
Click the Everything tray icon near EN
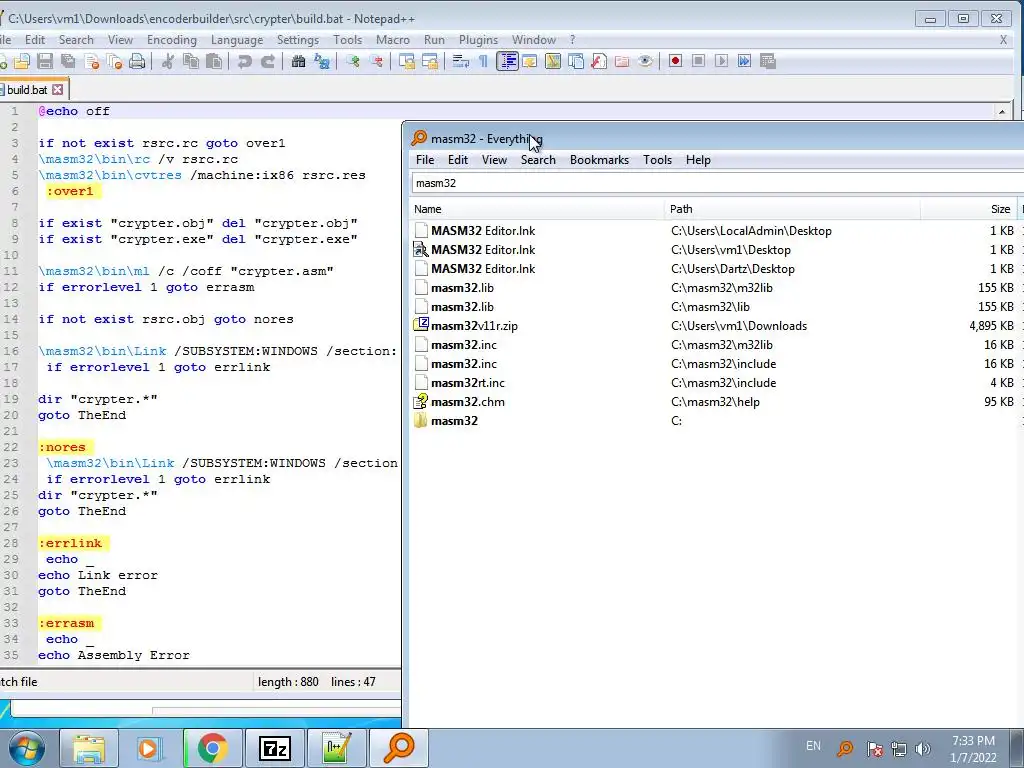(845, 748)
